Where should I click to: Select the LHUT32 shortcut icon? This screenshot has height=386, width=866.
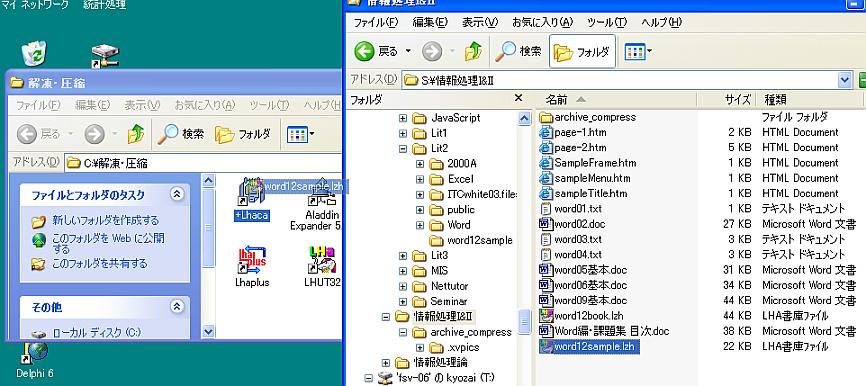323,261
